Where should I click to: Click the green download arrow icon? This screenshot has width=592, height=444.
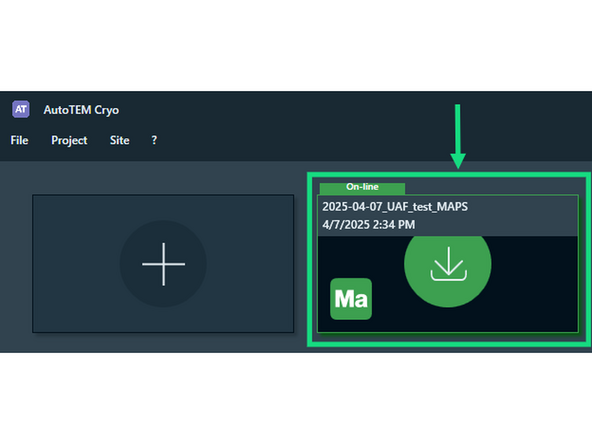(448, 266)
